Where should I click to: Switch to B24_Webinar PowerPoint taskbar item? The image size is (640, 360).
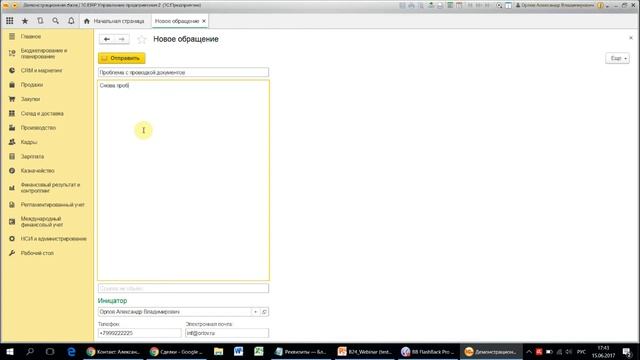pos(364,351)
